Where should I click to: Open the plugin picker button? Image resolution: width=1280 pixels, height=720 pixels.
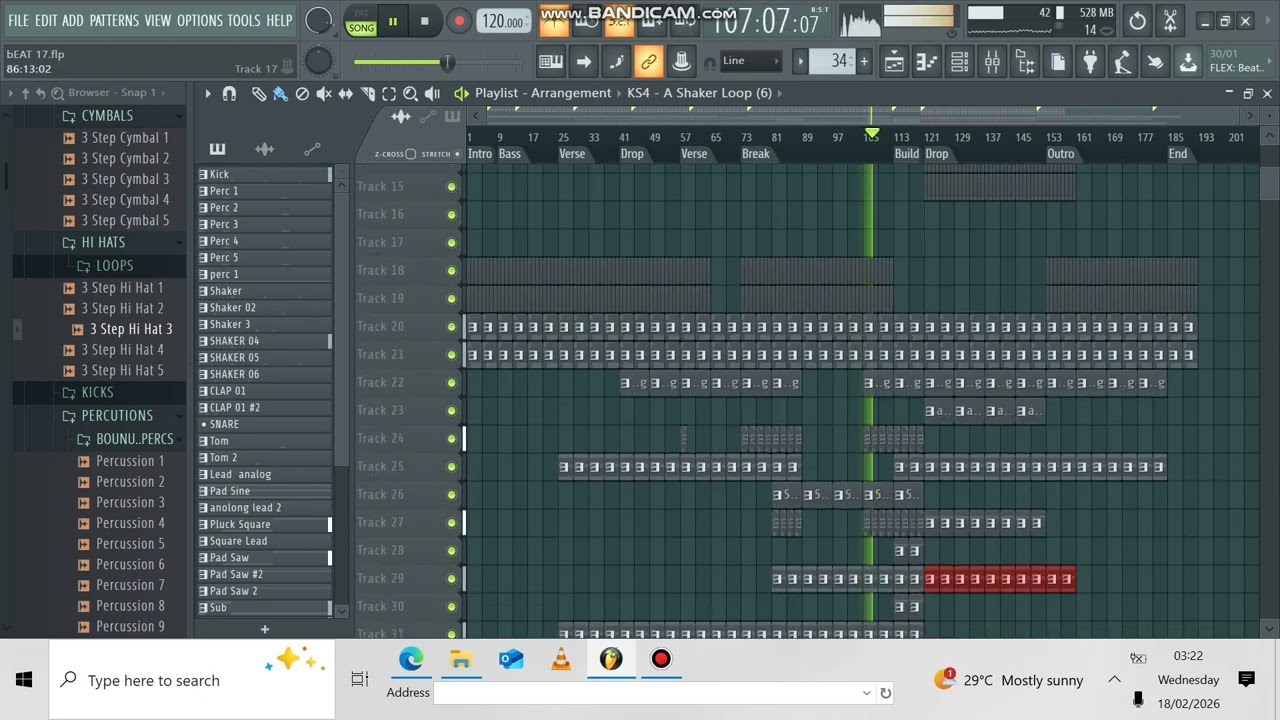(x=1090, y=62)
